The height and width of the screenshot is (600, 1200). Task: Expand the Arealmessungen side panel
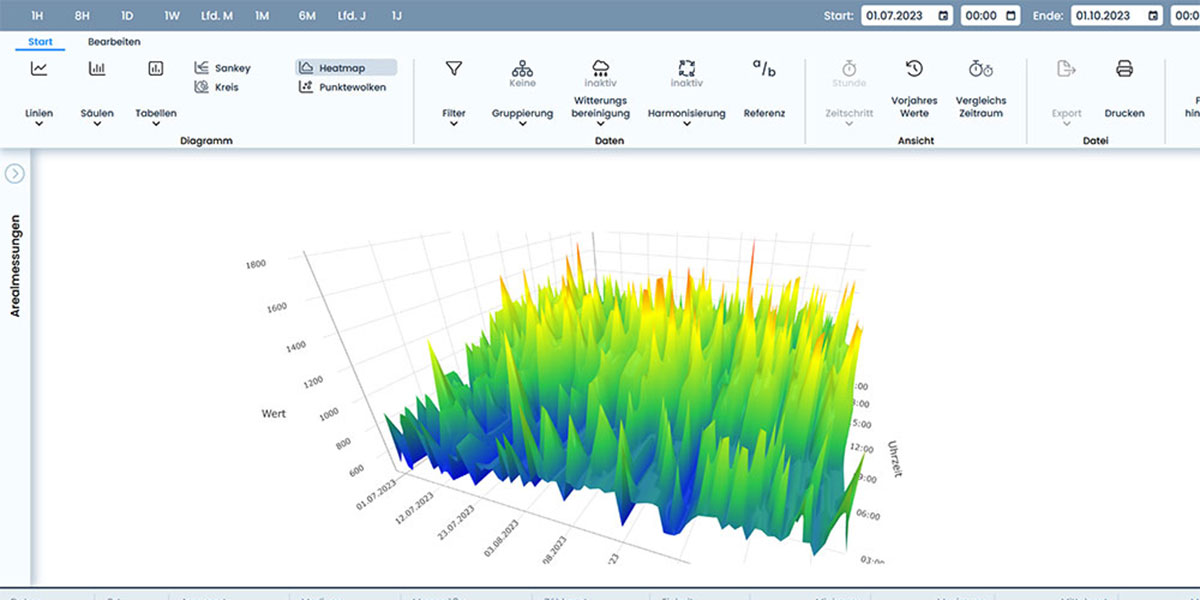pyautogui.click(x=14, y=174)
